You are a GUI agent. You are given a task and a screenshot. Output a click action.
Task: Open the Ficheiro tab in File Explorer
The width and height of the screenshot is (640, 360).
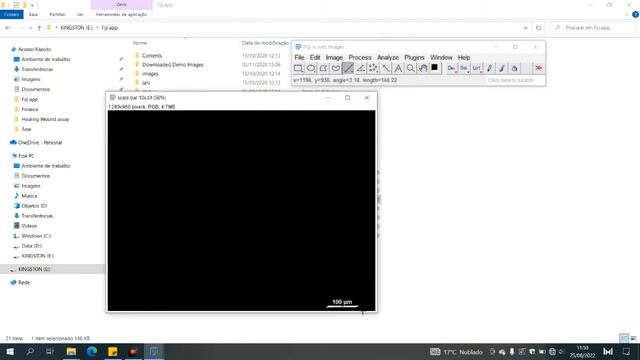[12, 14]
